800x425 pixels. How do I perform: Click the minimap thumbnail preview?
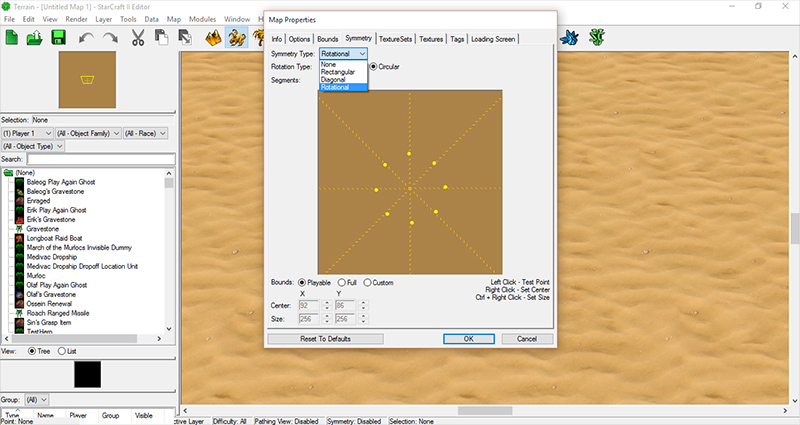87,80
